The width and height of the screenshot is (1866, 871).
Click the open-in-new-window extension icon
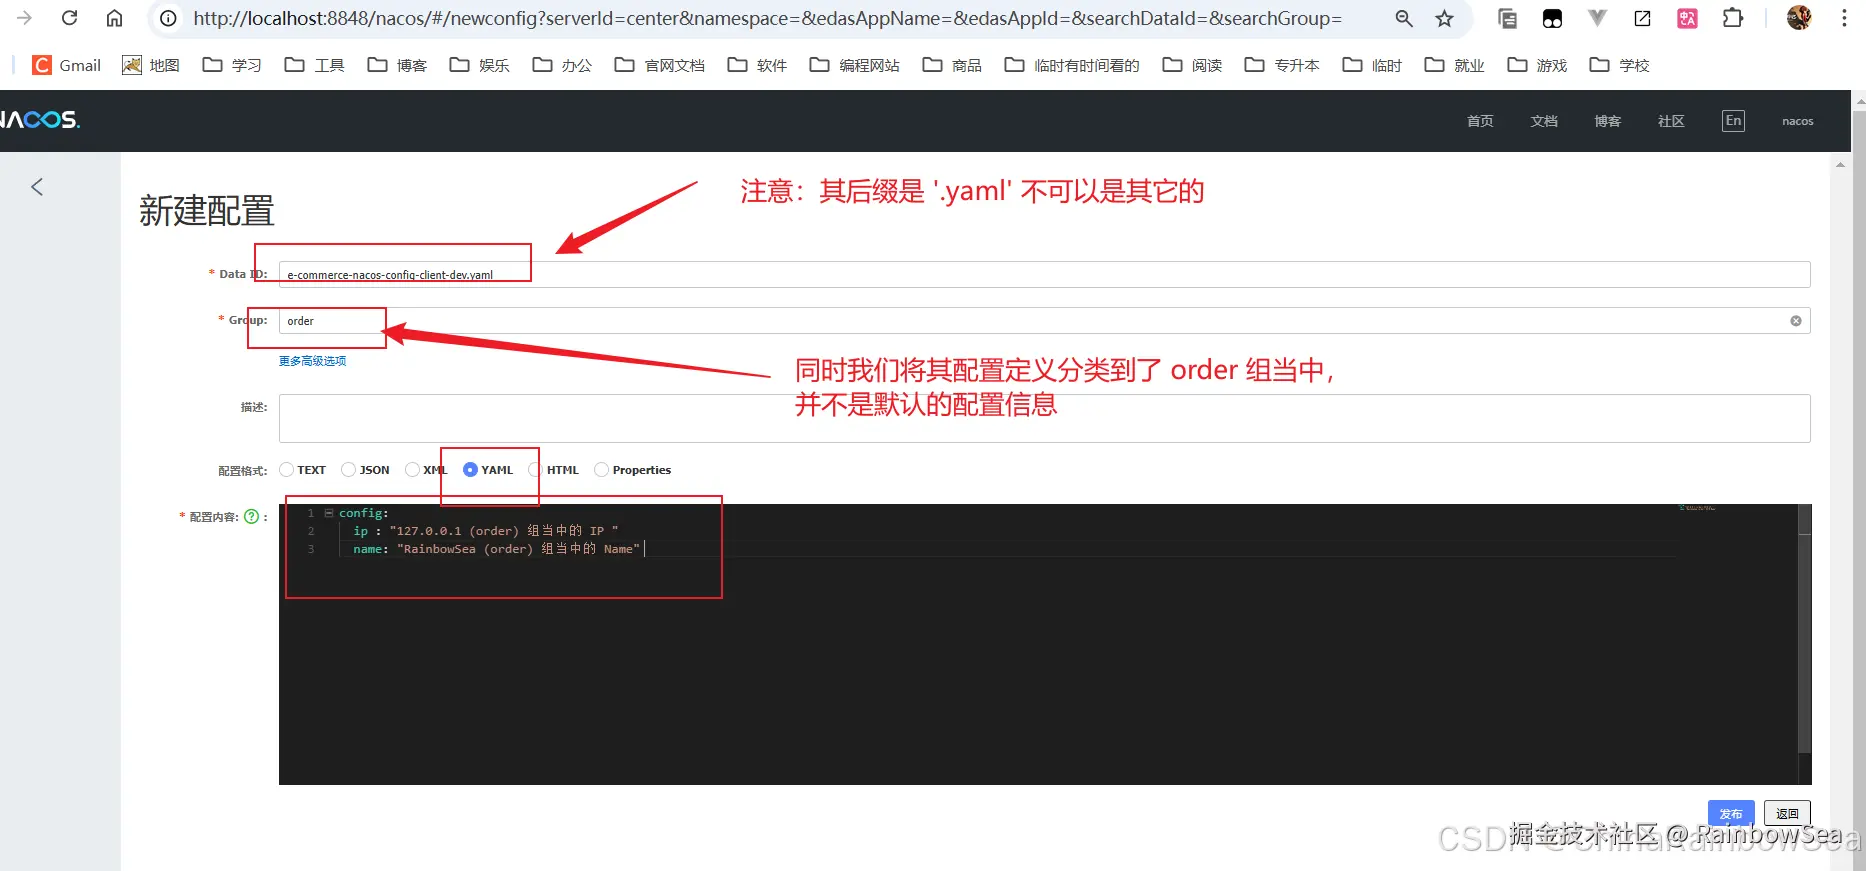(x=1643, y=18)
